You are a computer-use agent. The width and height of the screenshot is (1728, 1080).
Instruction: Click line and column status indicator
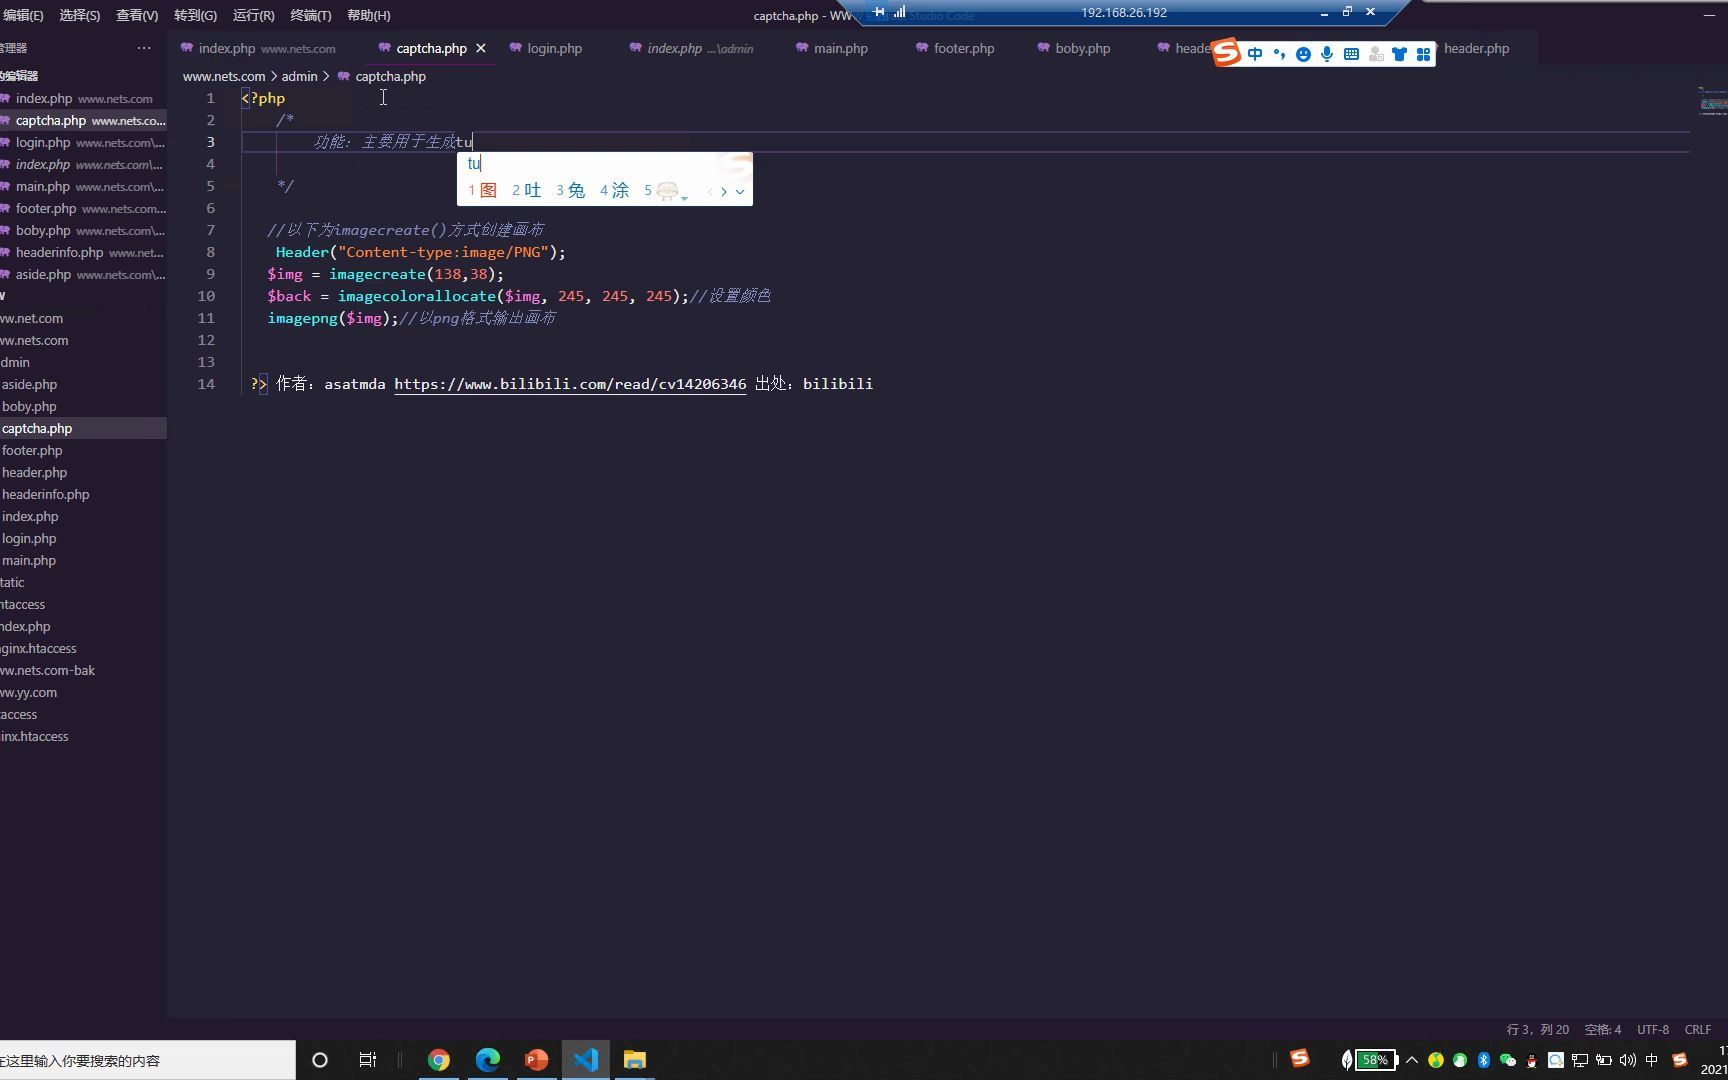tap(1537, 1029)
